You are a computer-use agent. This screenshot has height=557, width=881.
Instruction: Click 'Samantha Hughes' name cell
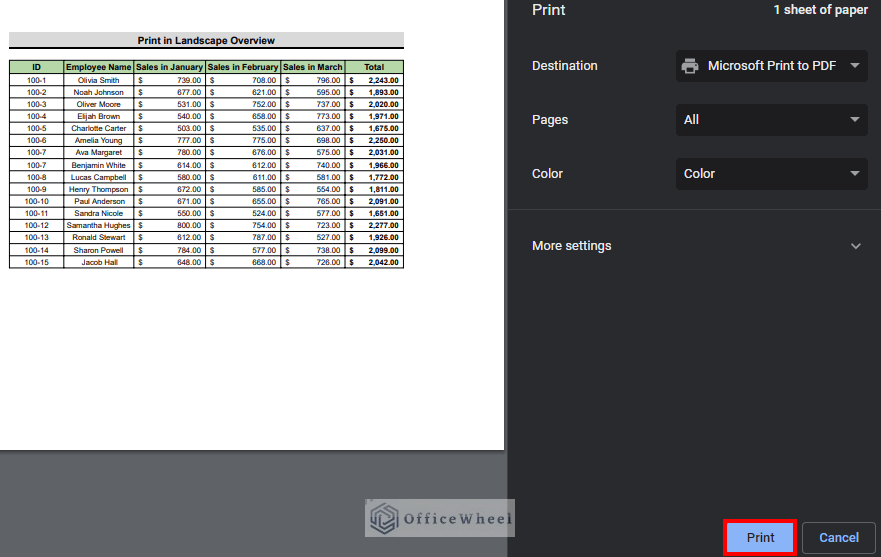pyautogui.click(x=98, y=225)
